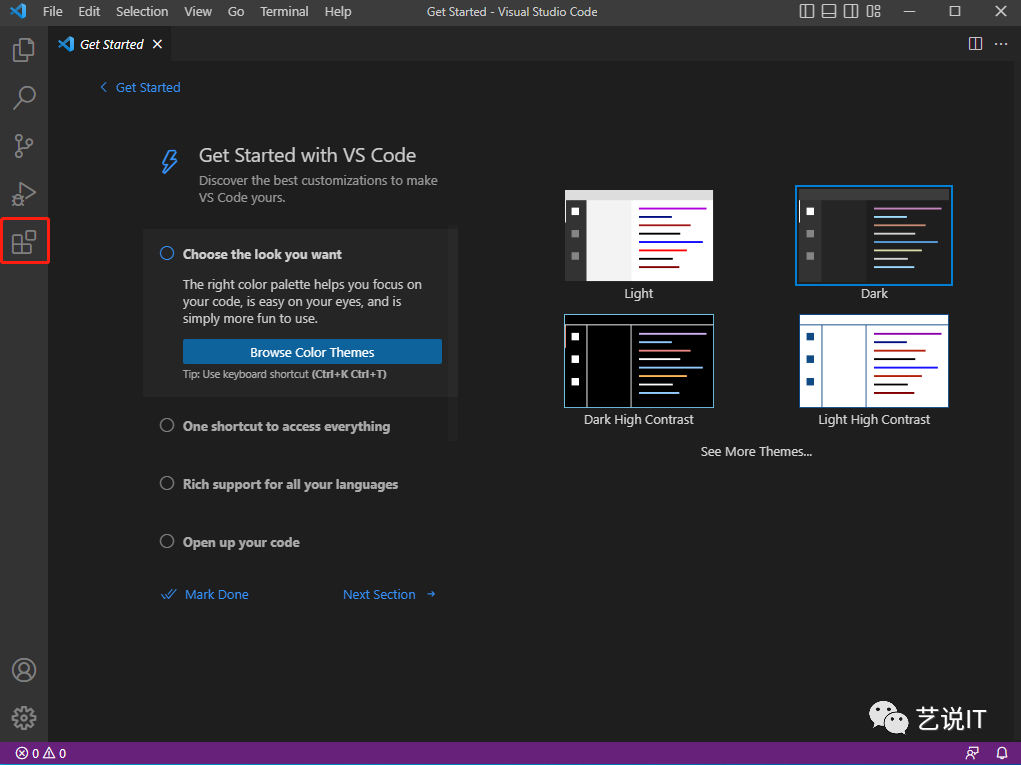Screen dimensions: 1021x765
Task: Open More Actions ellipsis in editor
Action: coord(1001,44)
